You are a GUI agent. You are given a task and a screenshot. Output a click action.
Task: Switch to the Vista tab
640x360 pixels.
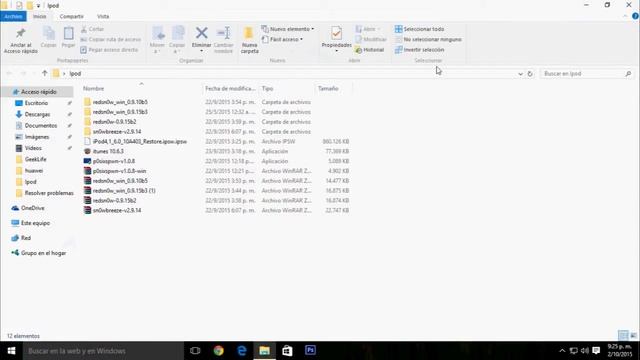point(103,16)
